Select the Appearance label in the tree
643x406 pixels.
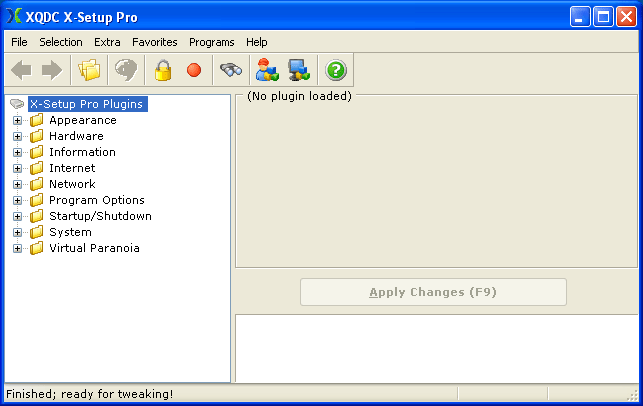coord(83,120)
